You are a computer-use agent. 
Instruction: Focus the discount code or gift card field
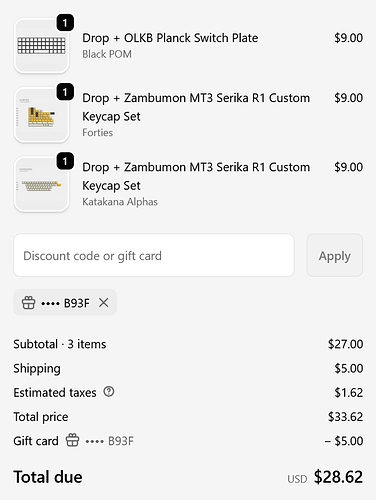(154, 255)
